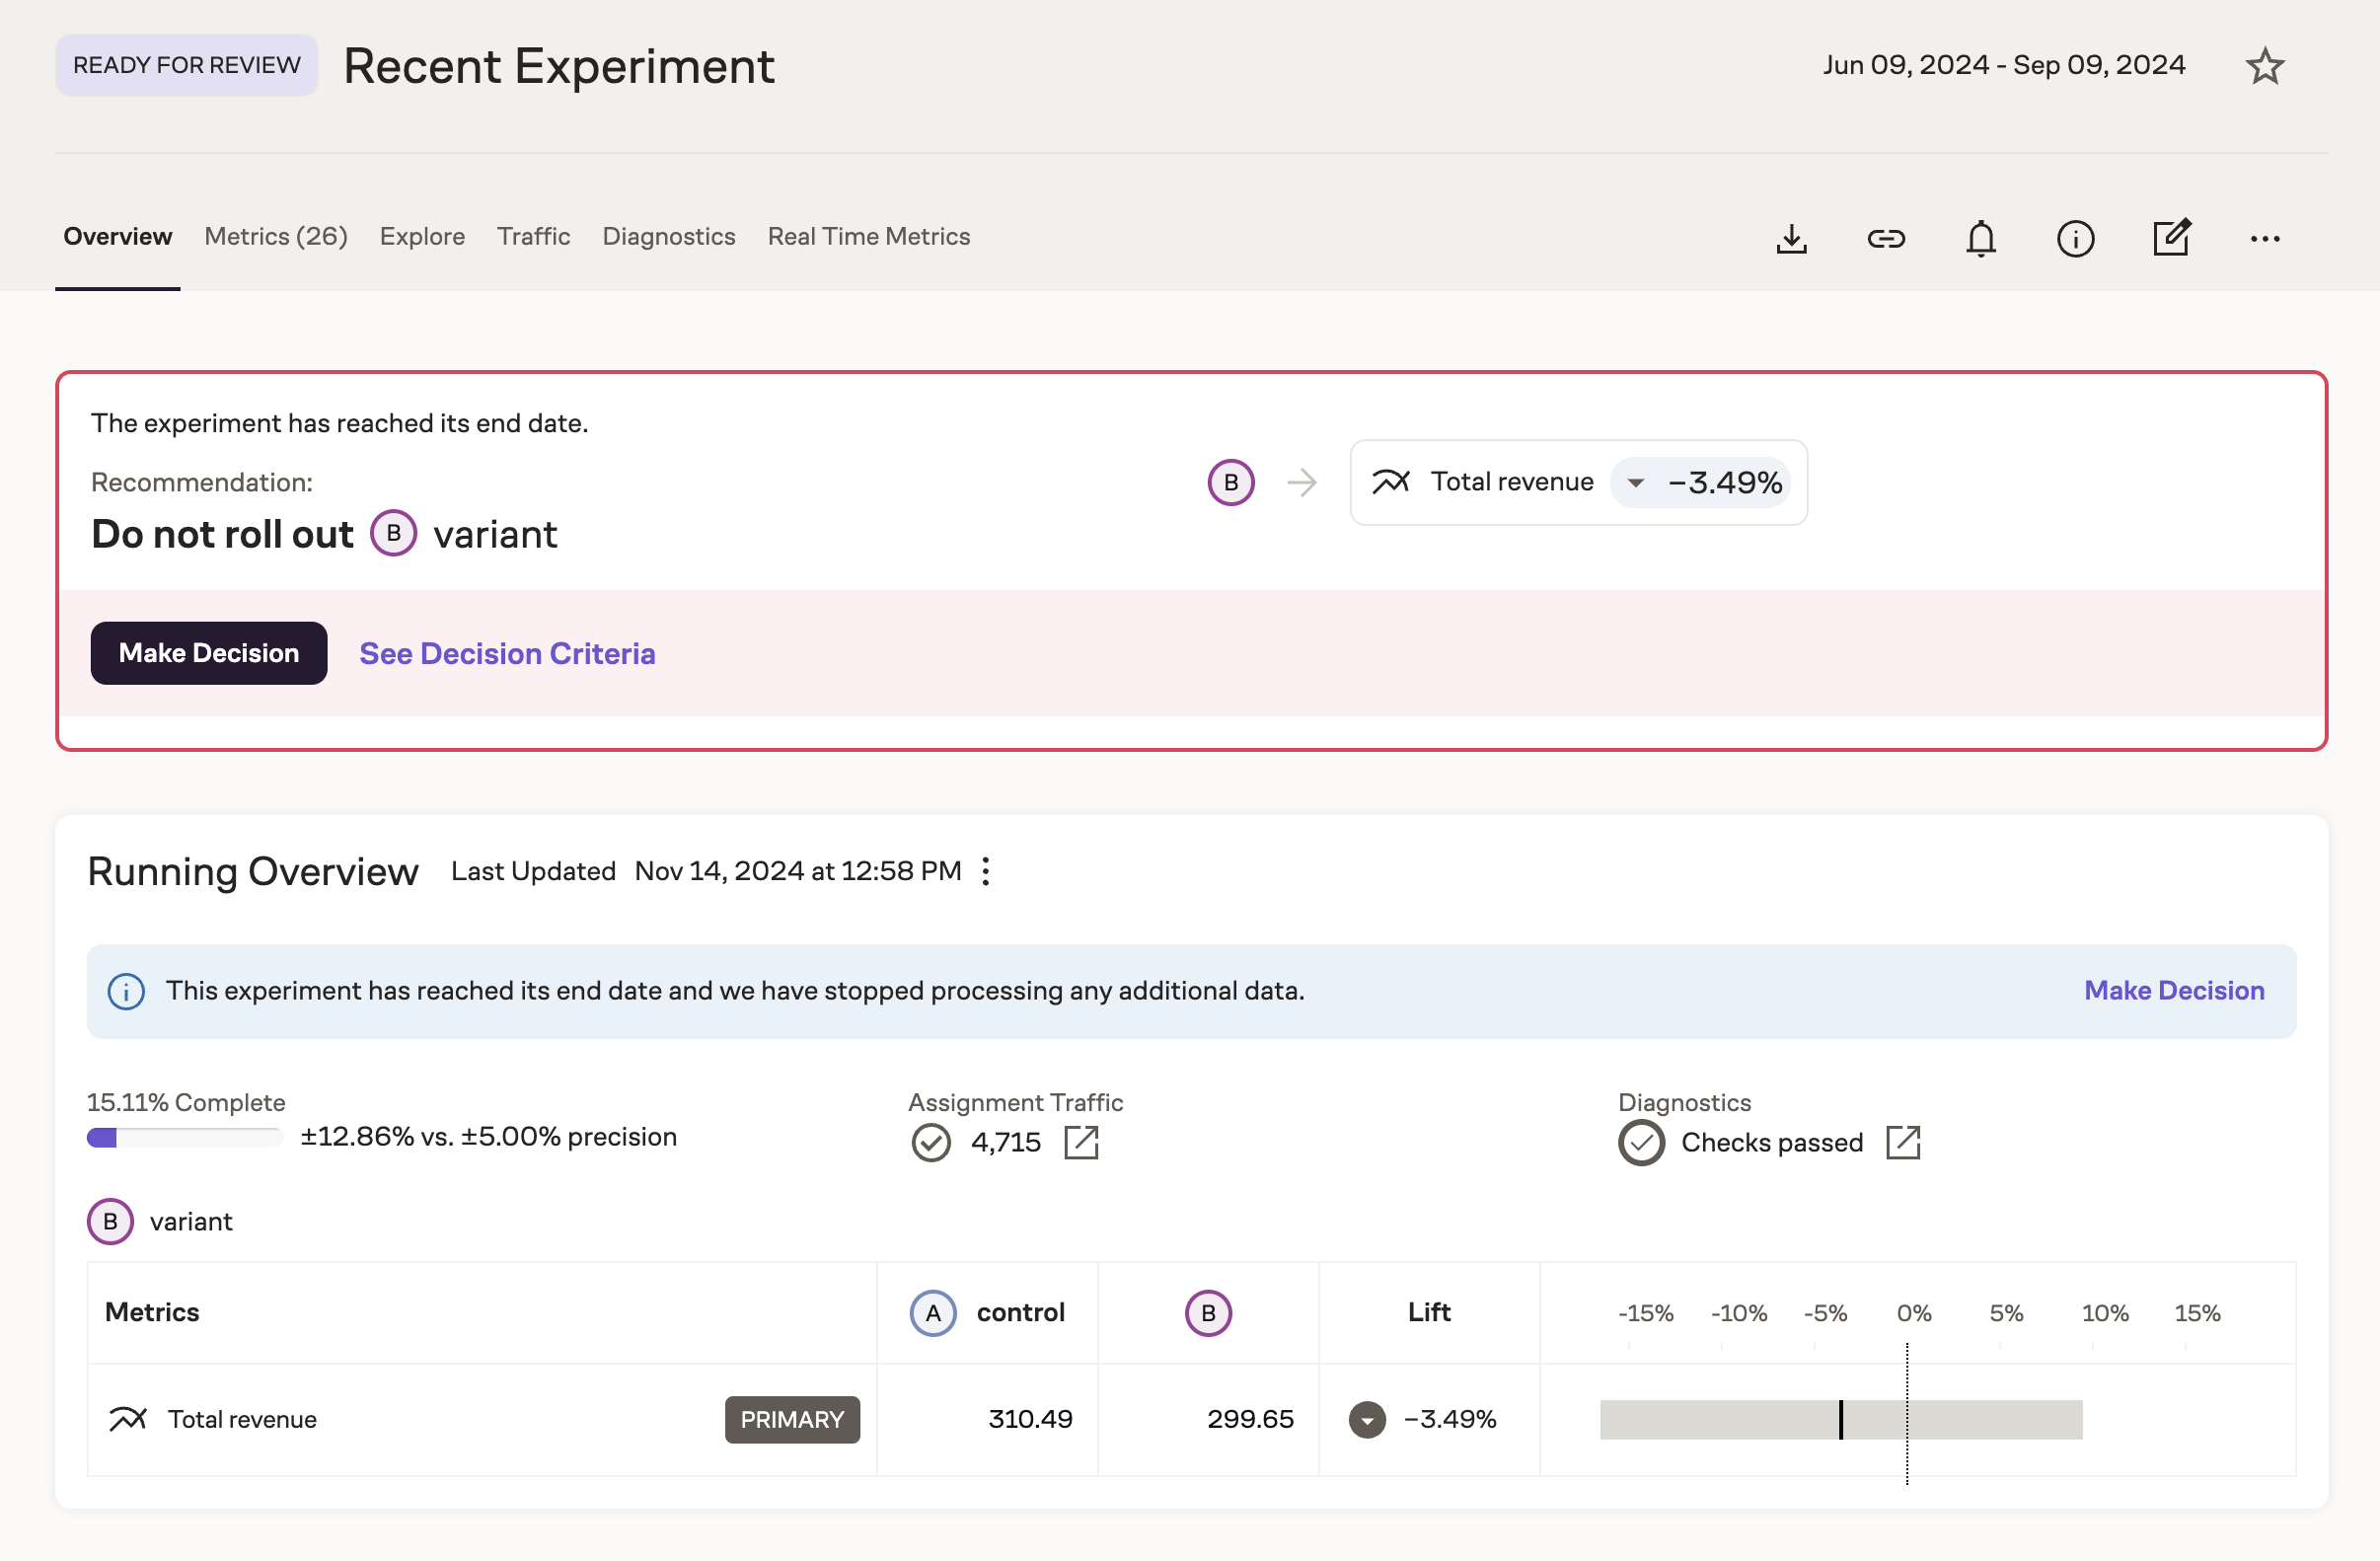This screenshot has width=2380, height=1561.
Task: Click the edit/pencil icon to modify experiment
Action: pos(2171,235)
